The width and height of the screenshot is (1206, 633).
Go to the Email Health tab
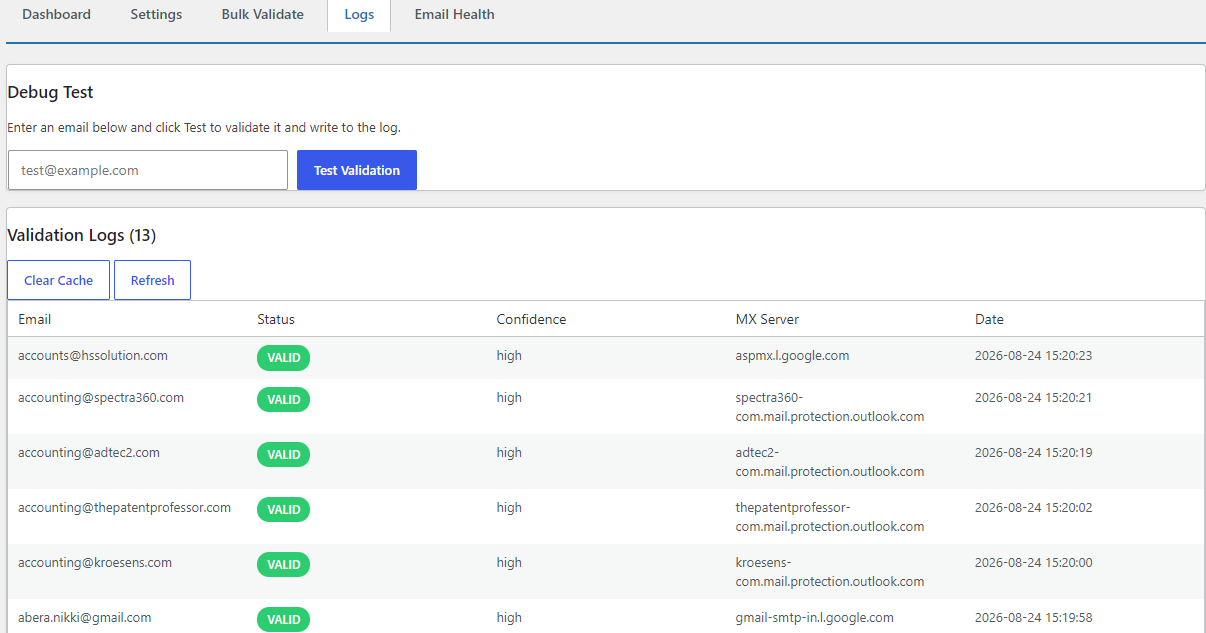(454, 15)
